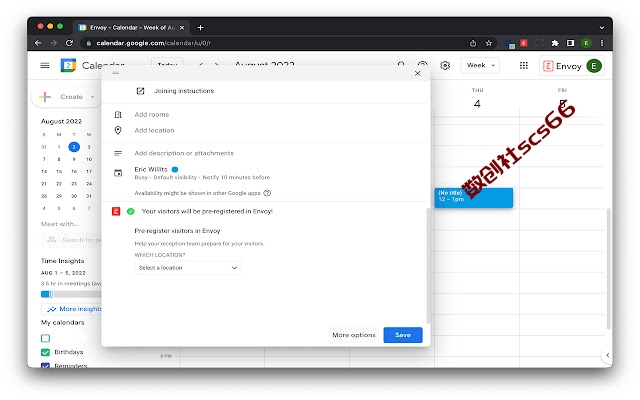Toggle the Birthdays calendar checkbox

pos(45,352)
